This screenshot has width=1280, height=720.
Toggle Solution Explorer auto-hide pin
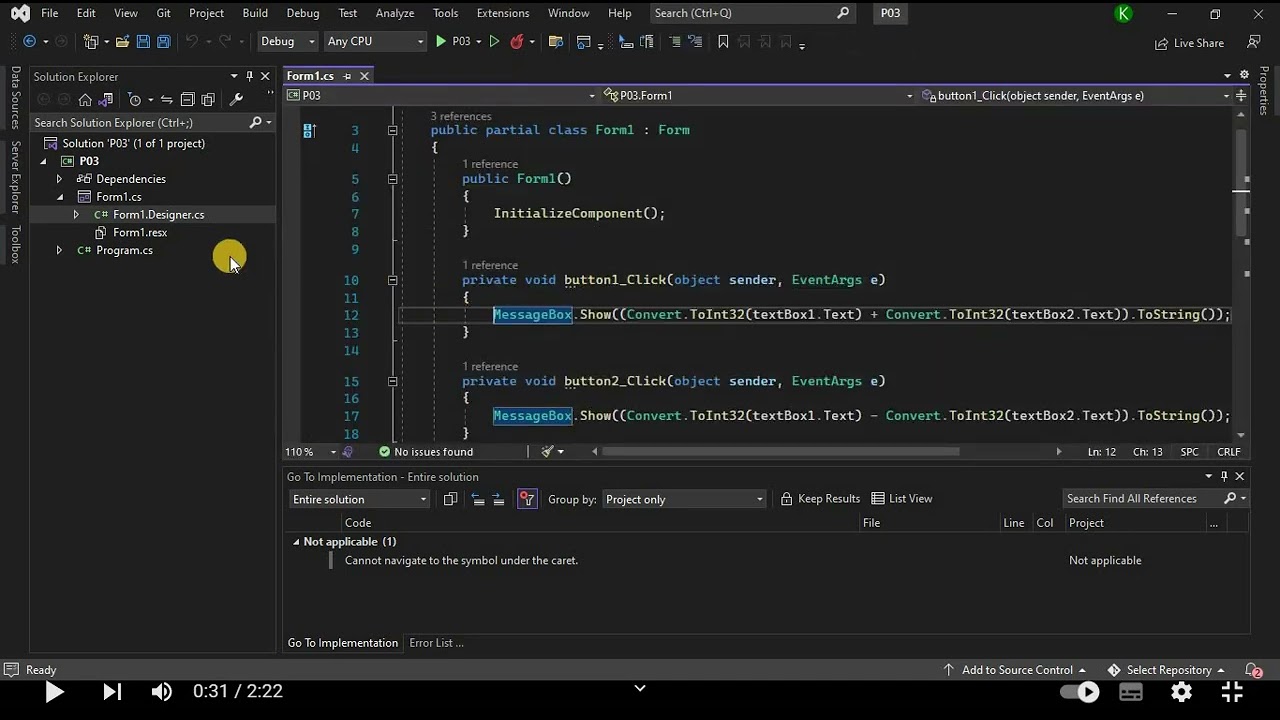[249, 76]
